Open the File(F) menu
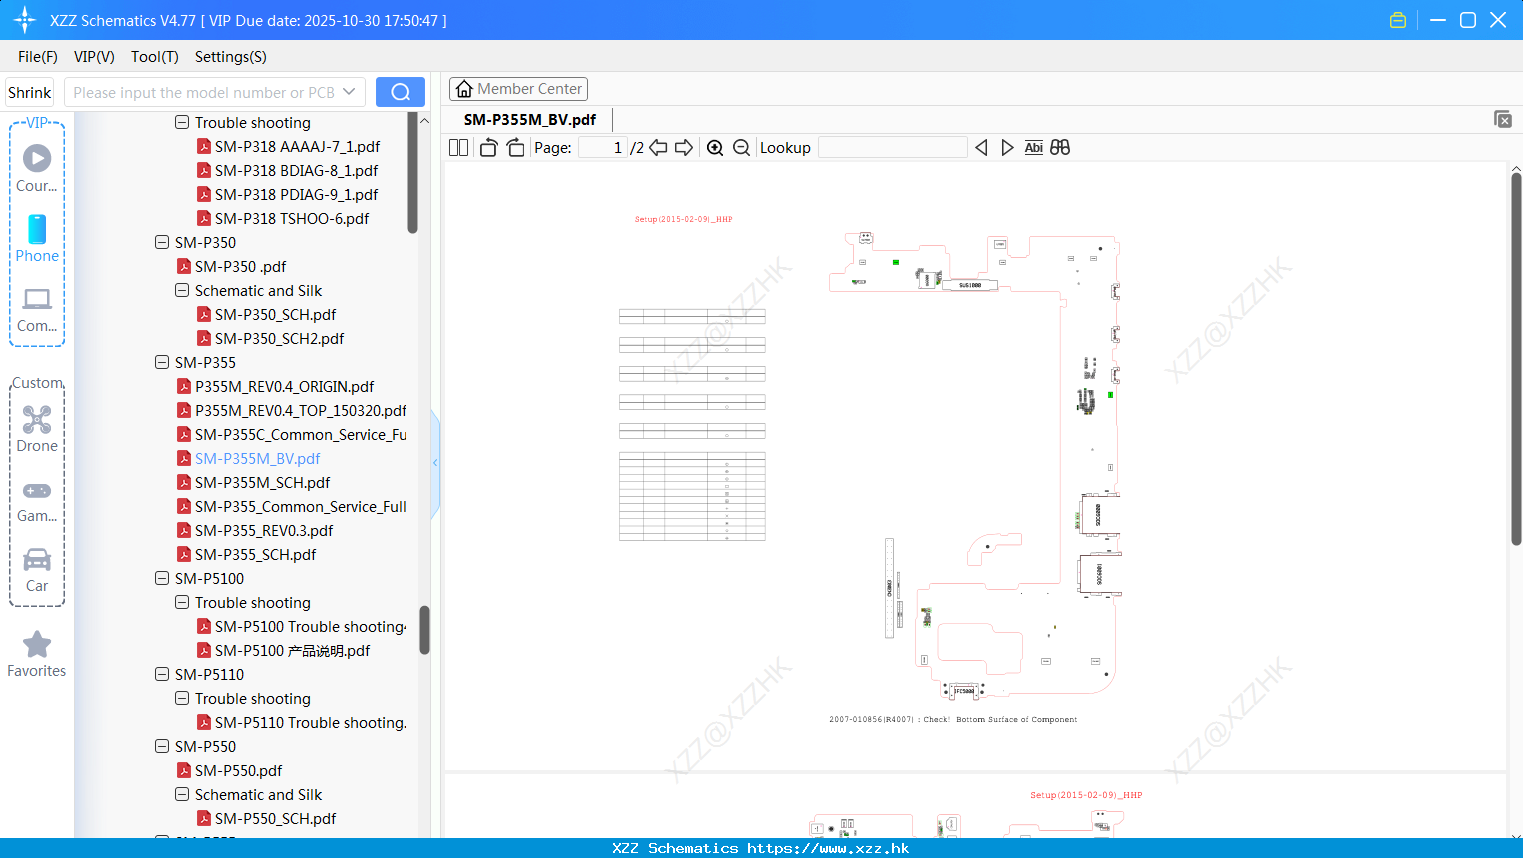 click(38, 57)
